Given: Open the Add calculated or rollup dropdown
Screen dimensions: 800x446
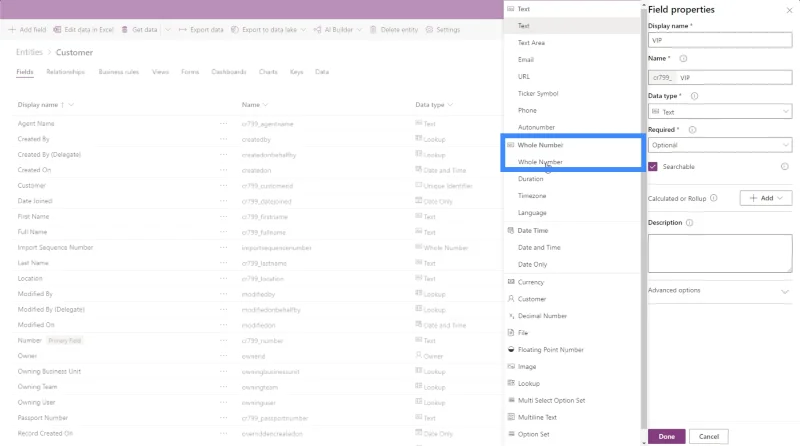Looking at the screenshot, I should coord(766,198).
